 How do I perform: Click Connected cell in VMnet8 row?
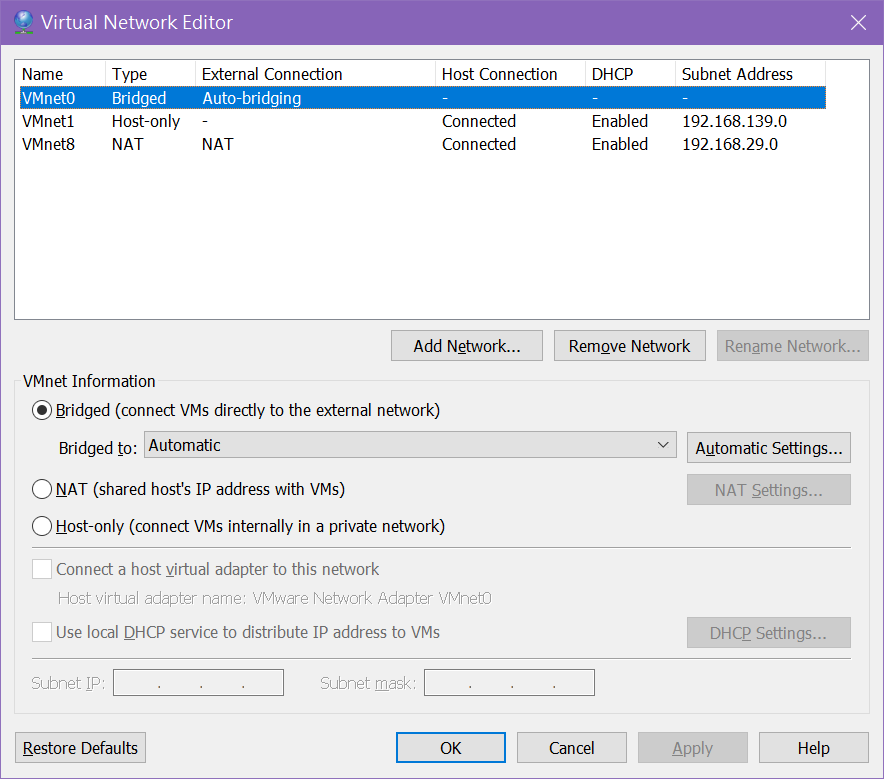click(479, 144)
